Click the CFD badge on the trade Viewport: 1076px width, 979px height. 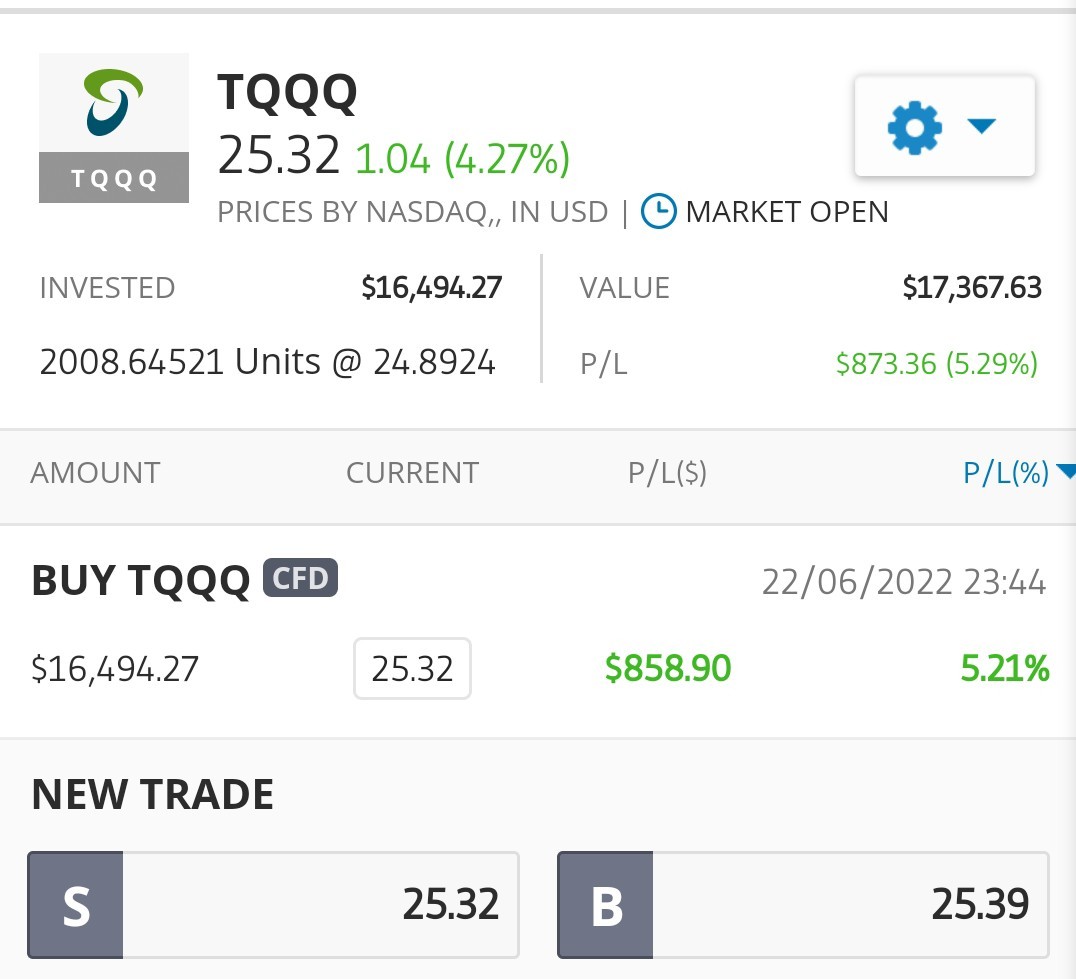(x=301, y=578)
